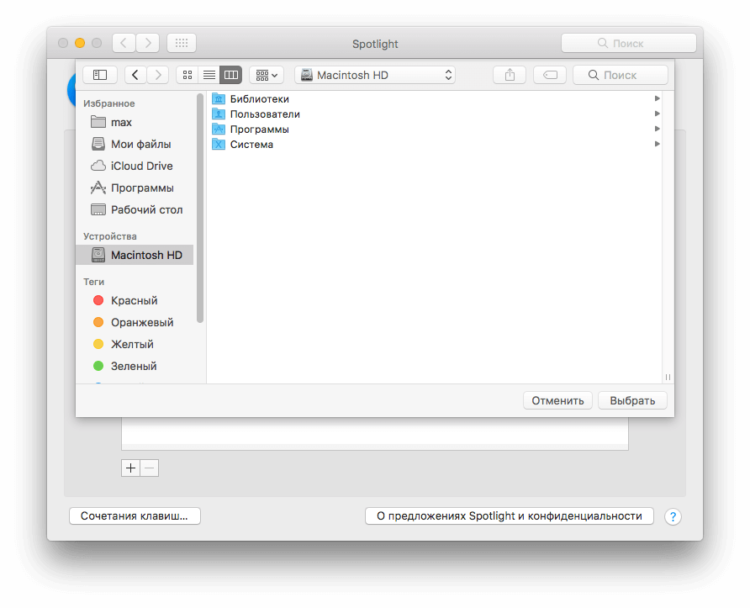Image resolution: width=750 pixels, height=608 pixels.
Task: Select the Система folder
Action: pos(435,144)
